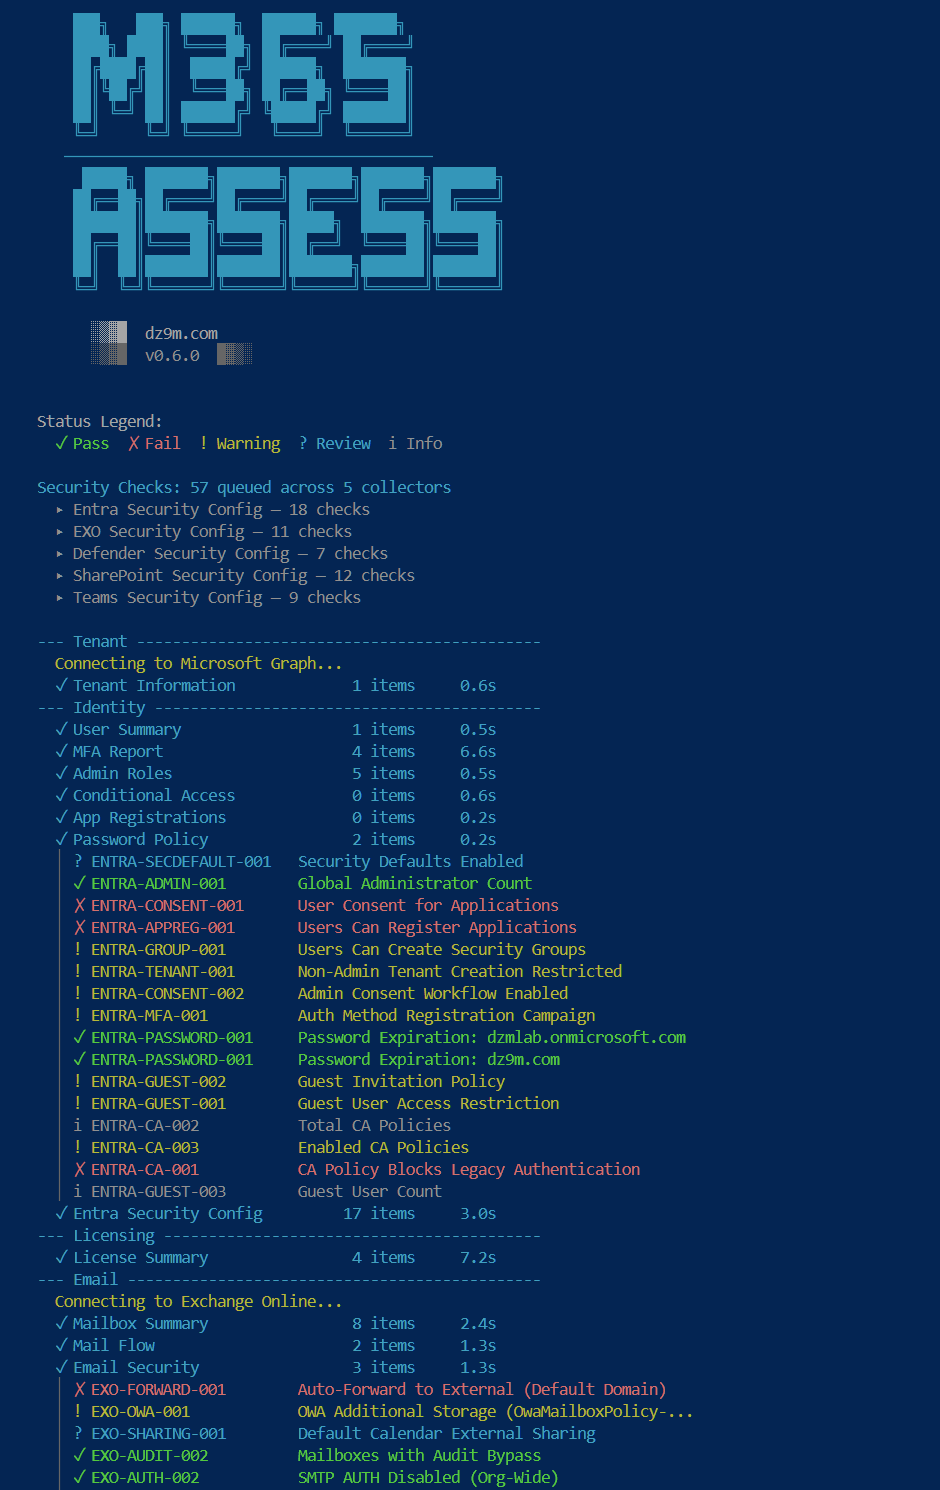940x1490 pixels.
Task: Click the colored pixel blocks beside v0.6.0
Action: (234, 353)
